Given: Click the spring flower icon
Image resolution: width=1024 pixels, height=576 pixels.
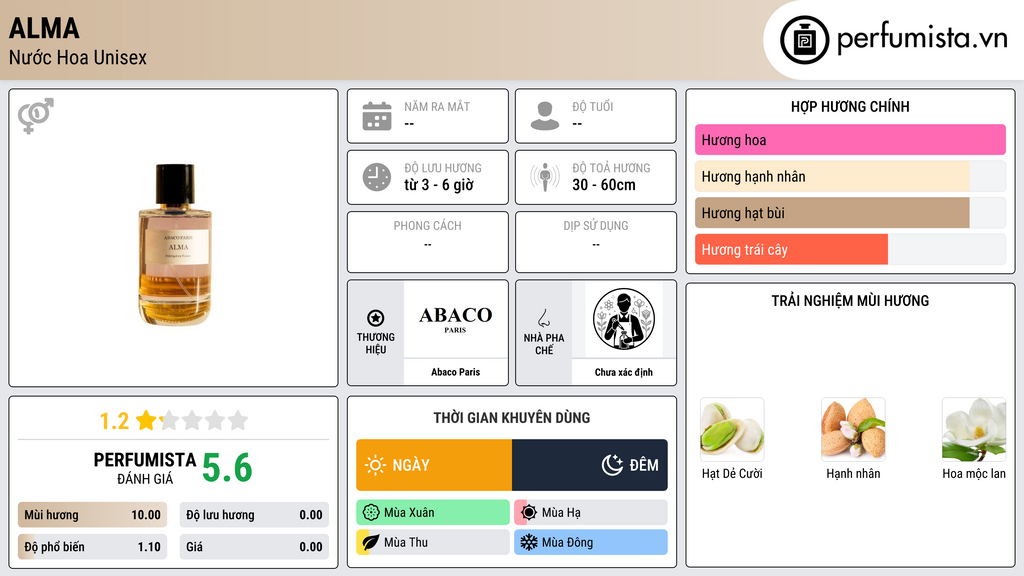Looking at the screenshot, I should coord(371,513).
